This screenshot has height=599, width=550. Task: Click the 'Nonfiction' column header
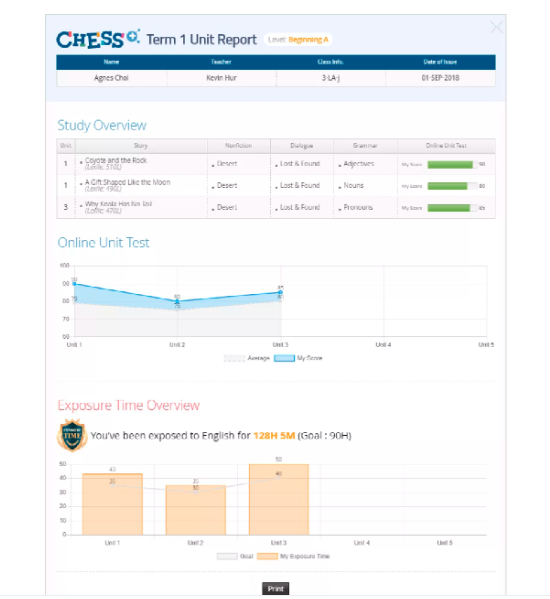coord(238,146)
